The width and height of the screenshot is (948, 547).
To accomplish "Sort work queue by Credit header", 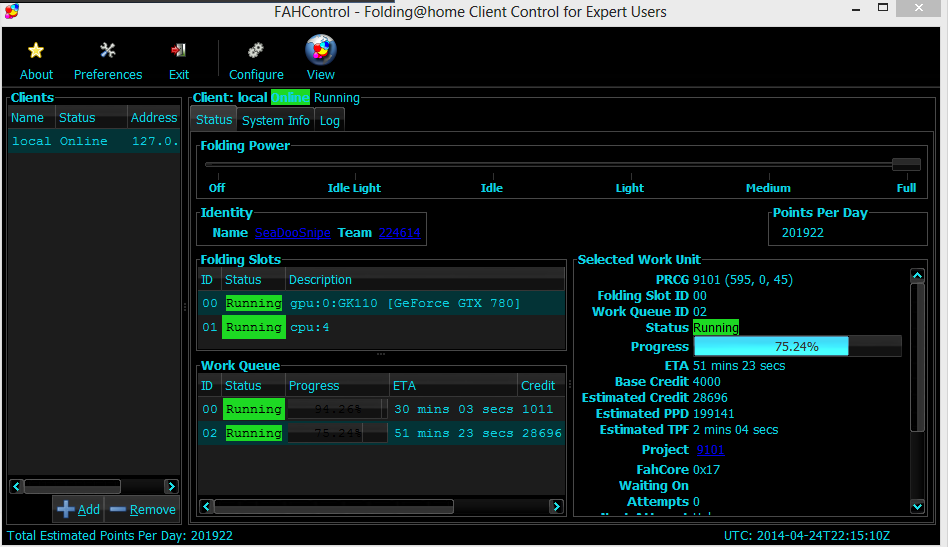I will tap(541, 386).
